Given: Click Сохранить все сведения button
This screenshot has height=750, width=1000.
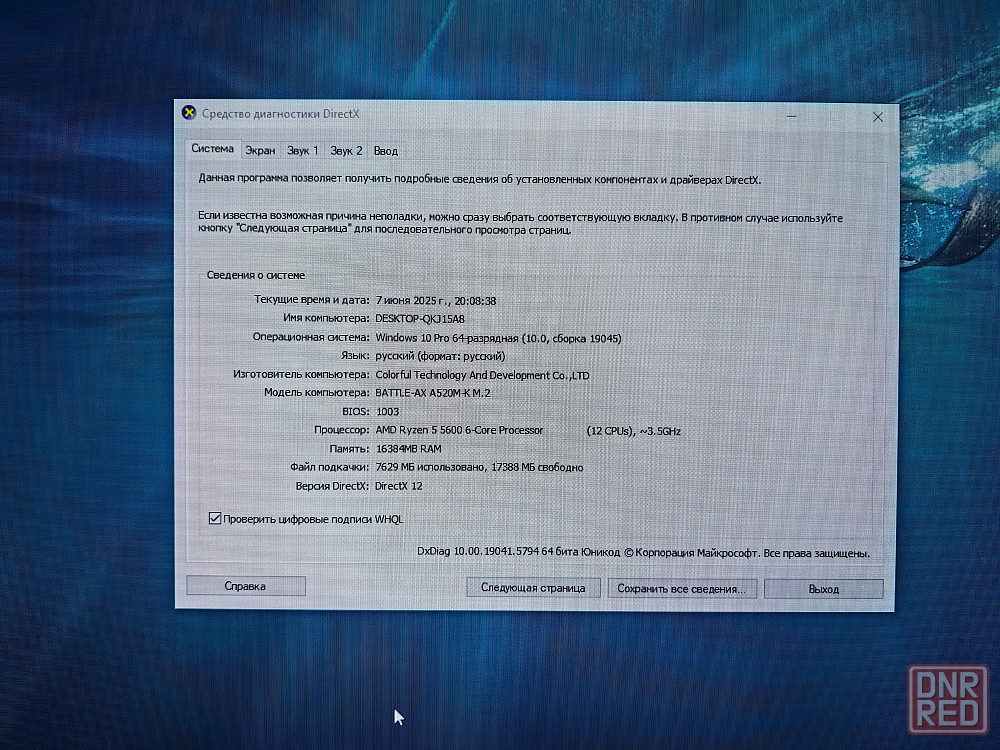Looking at the screenshot, I should coord(682,589).
